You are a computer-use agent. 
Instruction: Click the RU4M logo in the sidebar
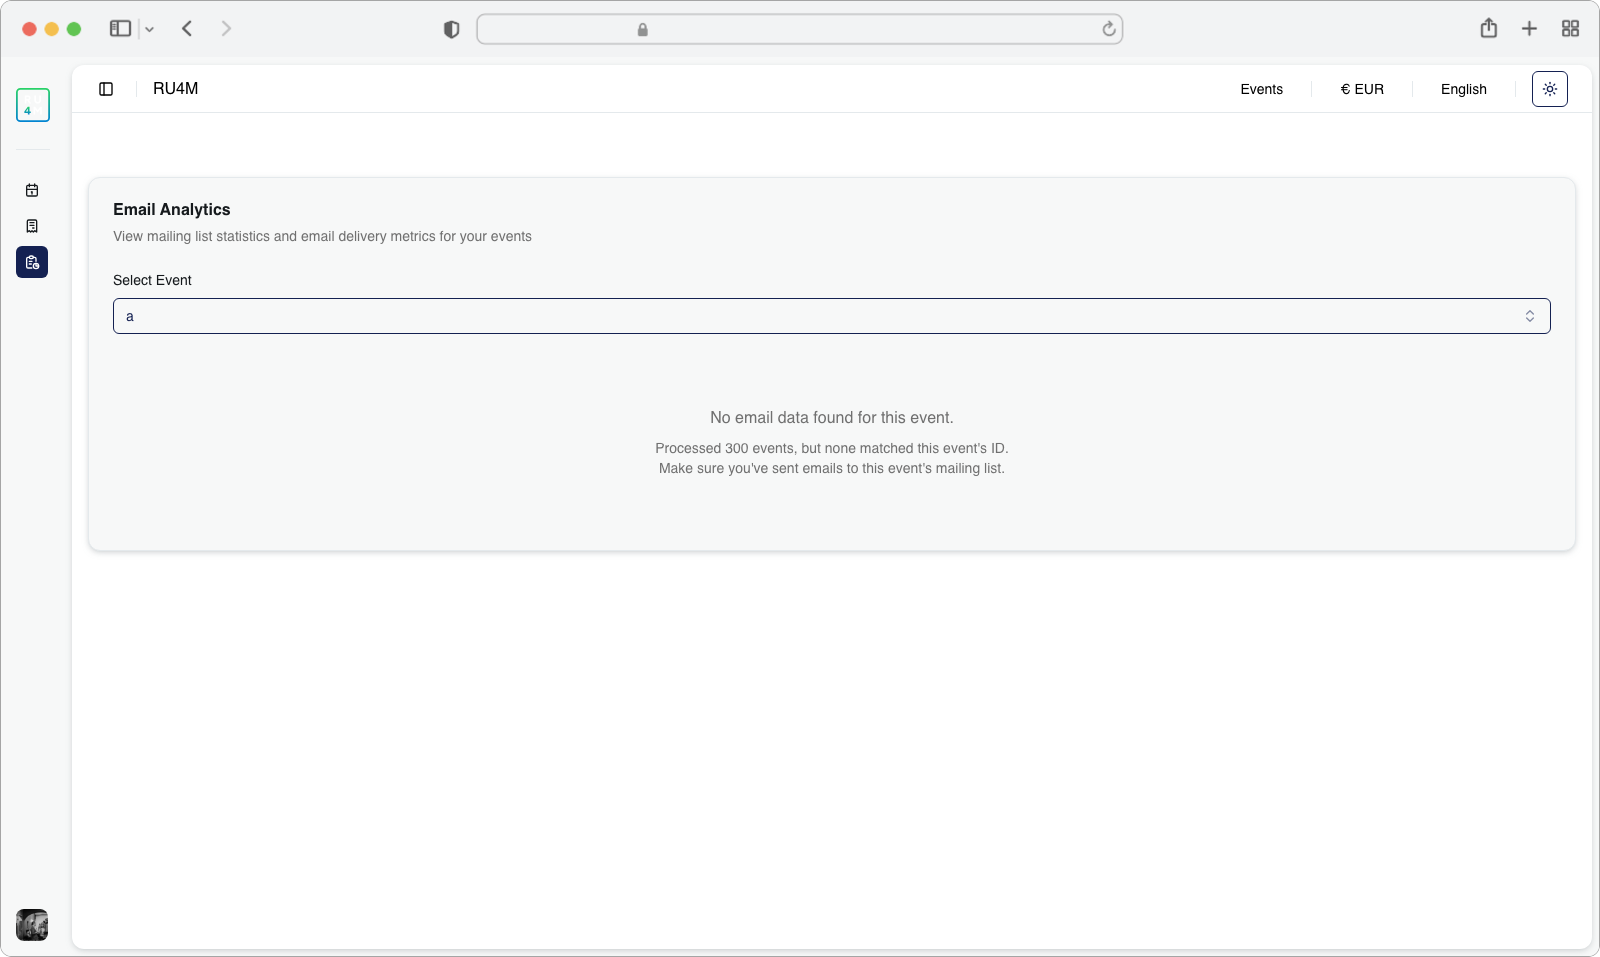(x=33, y=105)
